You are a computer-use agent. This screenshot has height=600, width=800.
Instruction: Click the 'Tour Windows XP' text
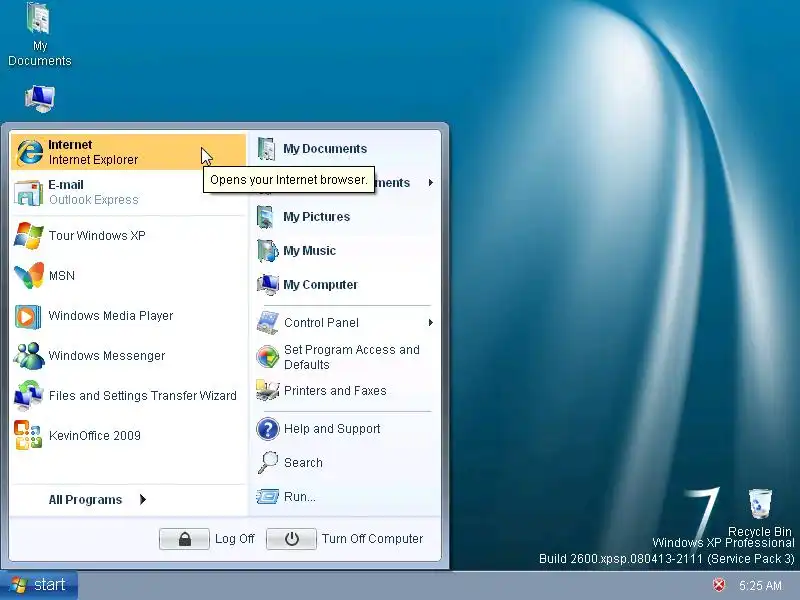[97, 236]
